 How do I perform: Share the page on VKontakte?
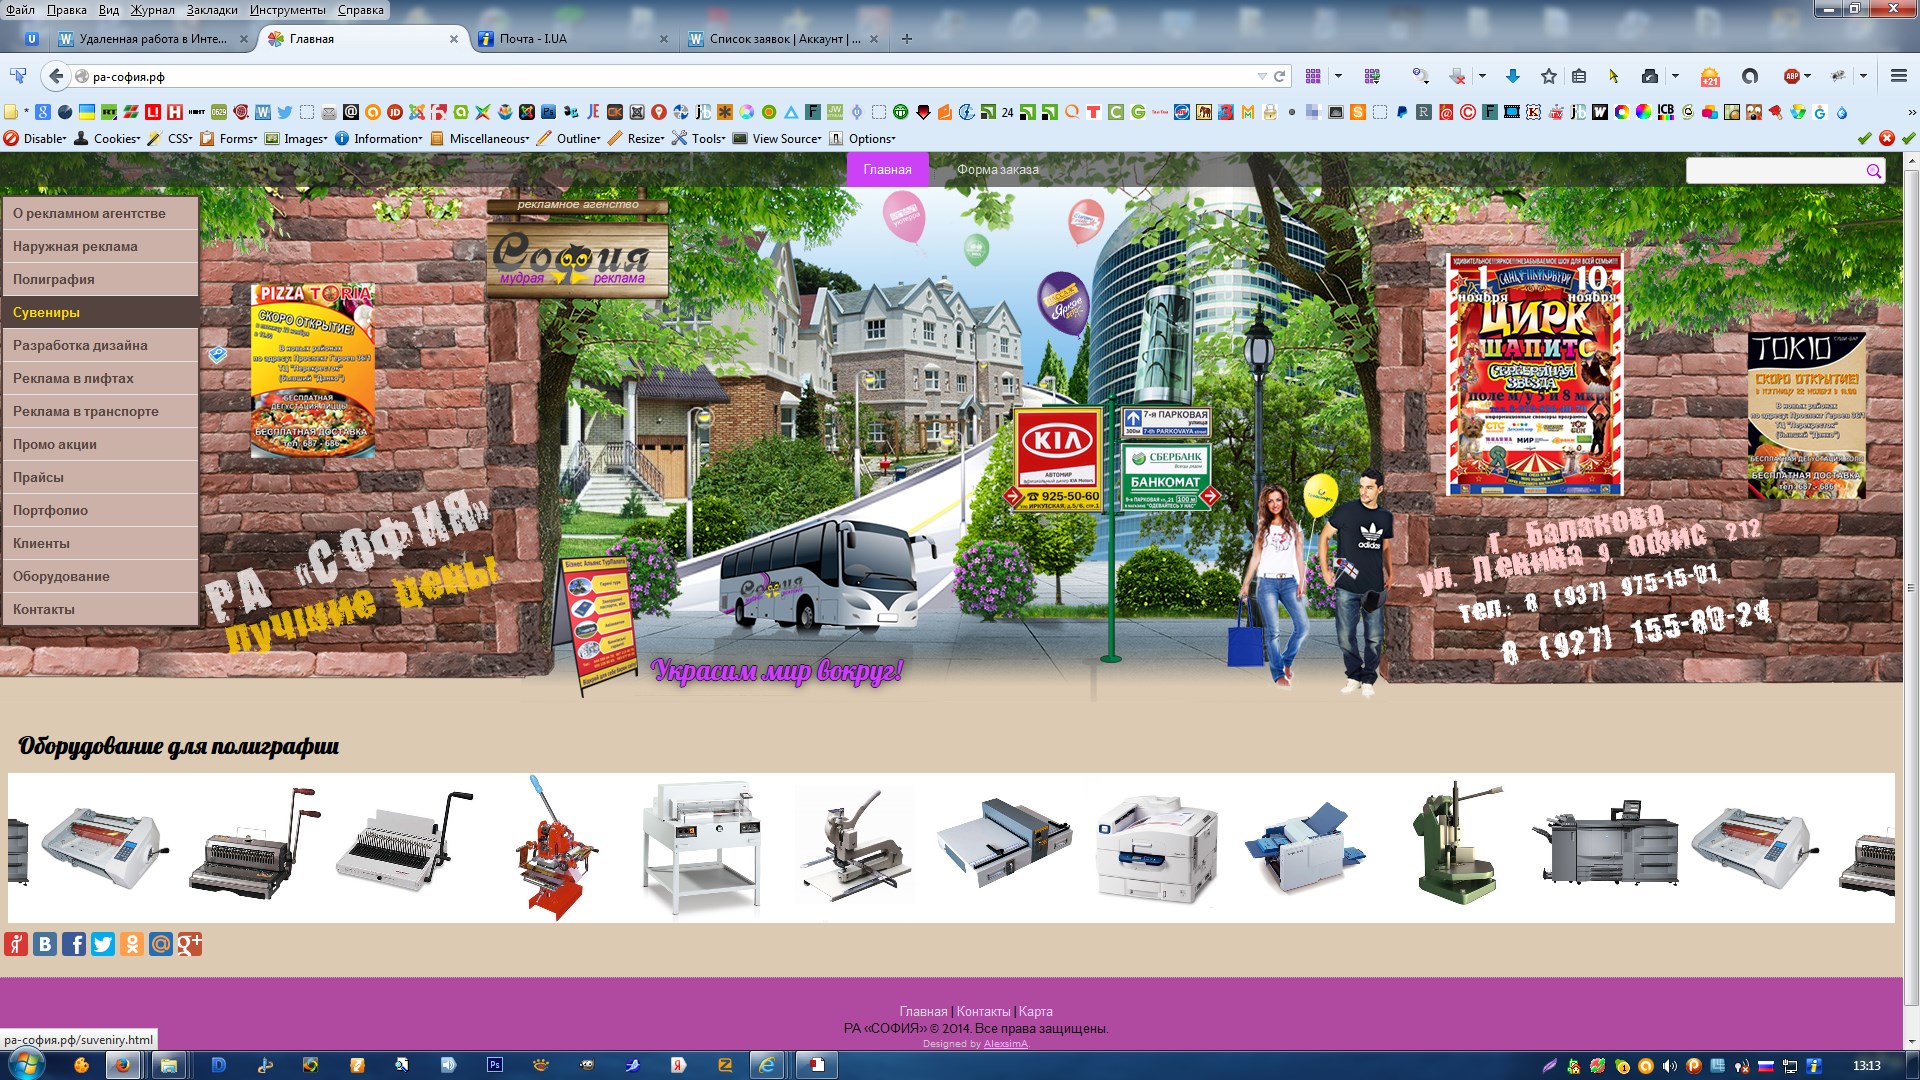pyautogui.click(x=45, y=944)
